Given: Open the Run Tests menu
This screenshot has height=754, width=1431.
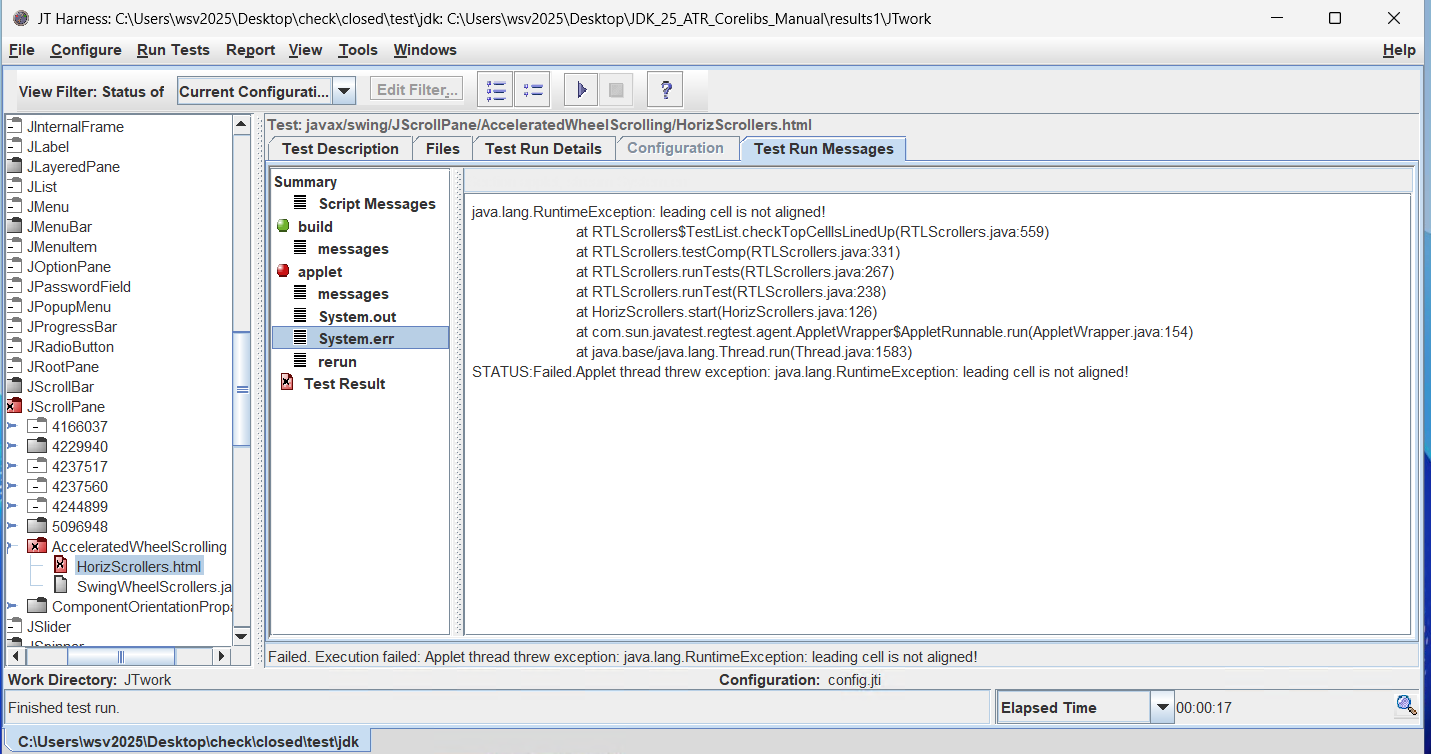Looking at the screenshot, I should [173, 50].
